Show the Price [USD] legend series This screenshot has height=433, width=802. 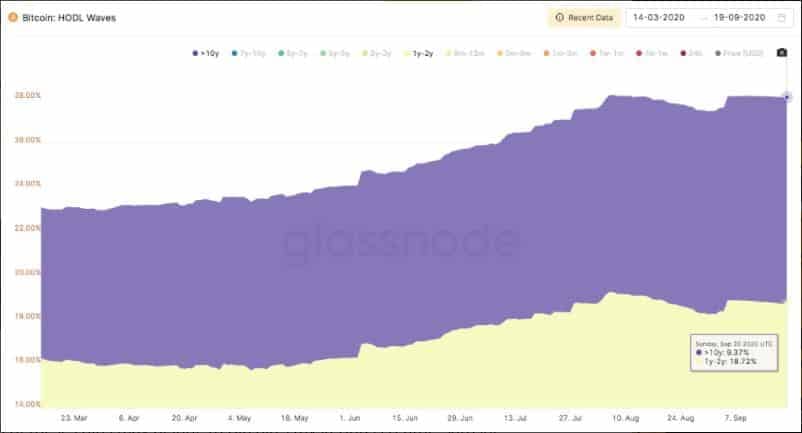tap(740, 53)
